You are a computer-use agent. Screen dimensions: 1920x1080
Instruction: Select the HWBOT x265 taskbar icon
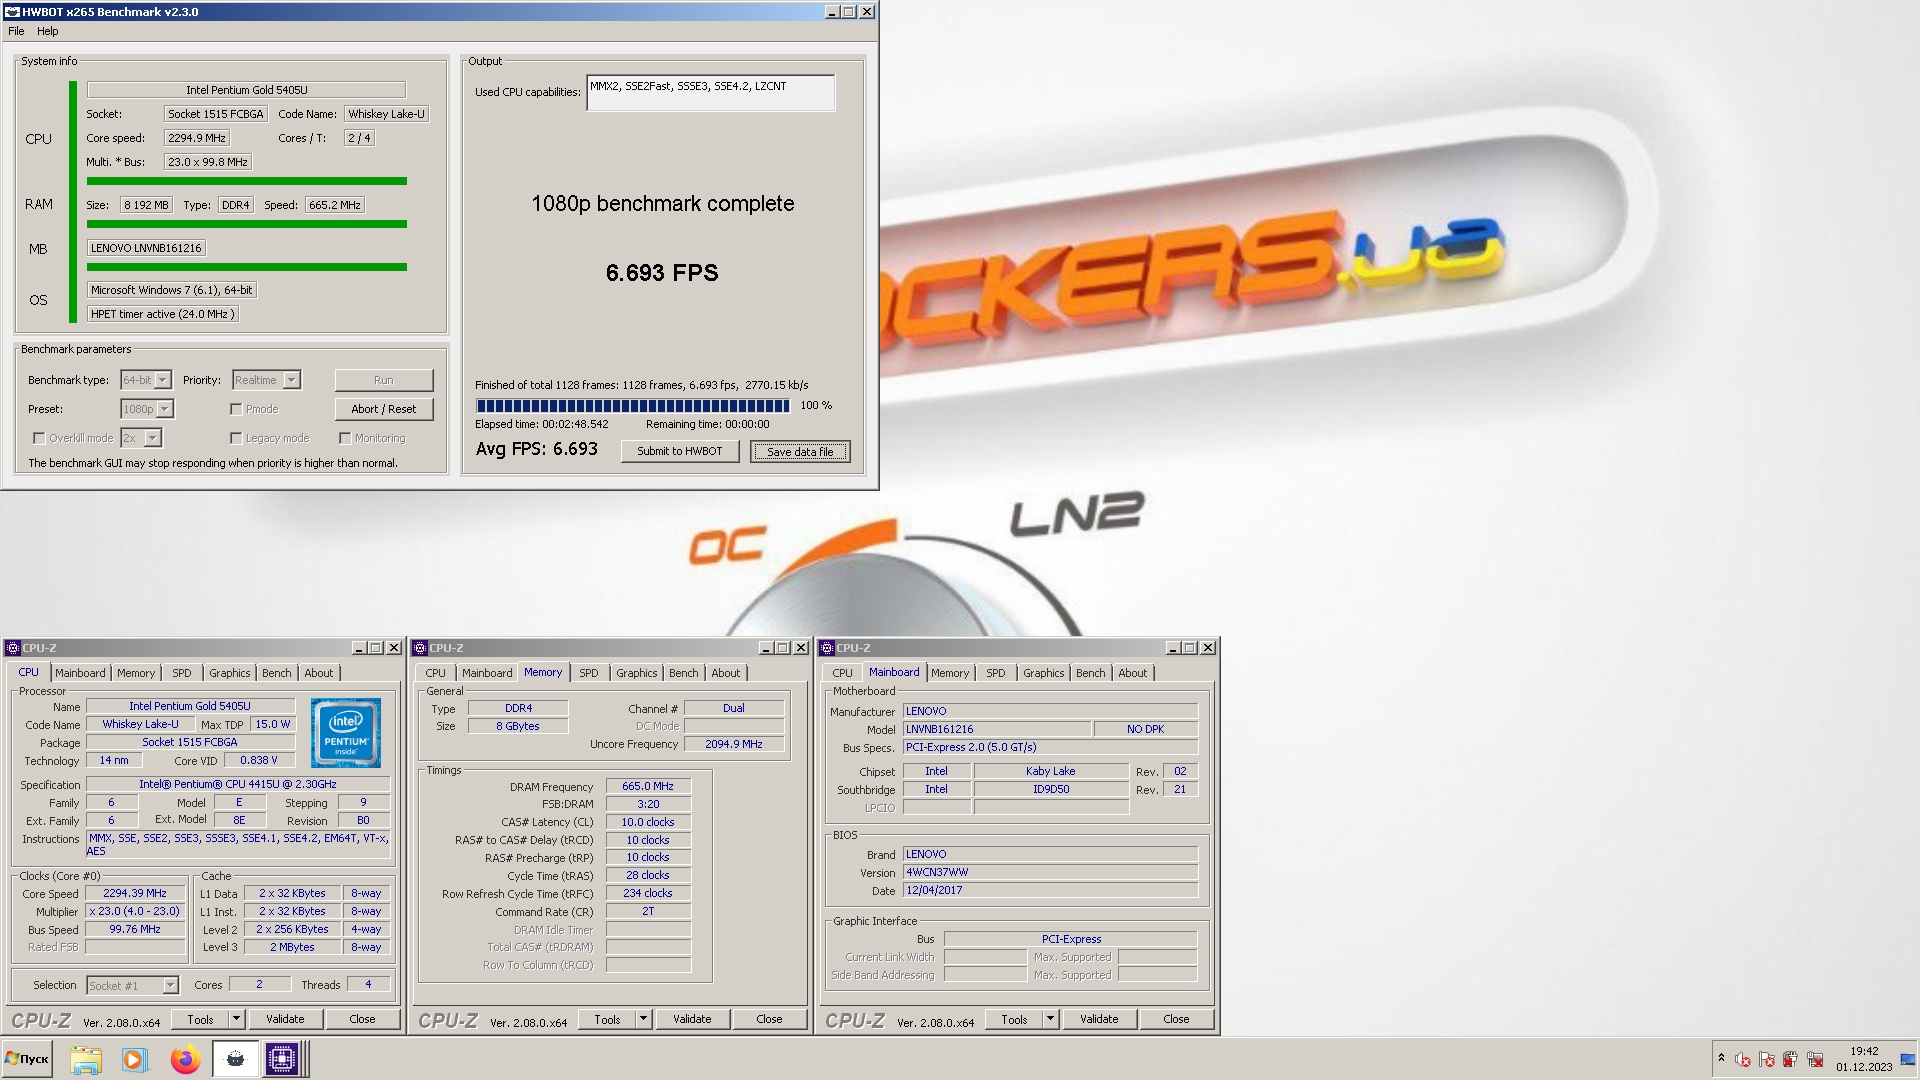[x=235, y=1060]
